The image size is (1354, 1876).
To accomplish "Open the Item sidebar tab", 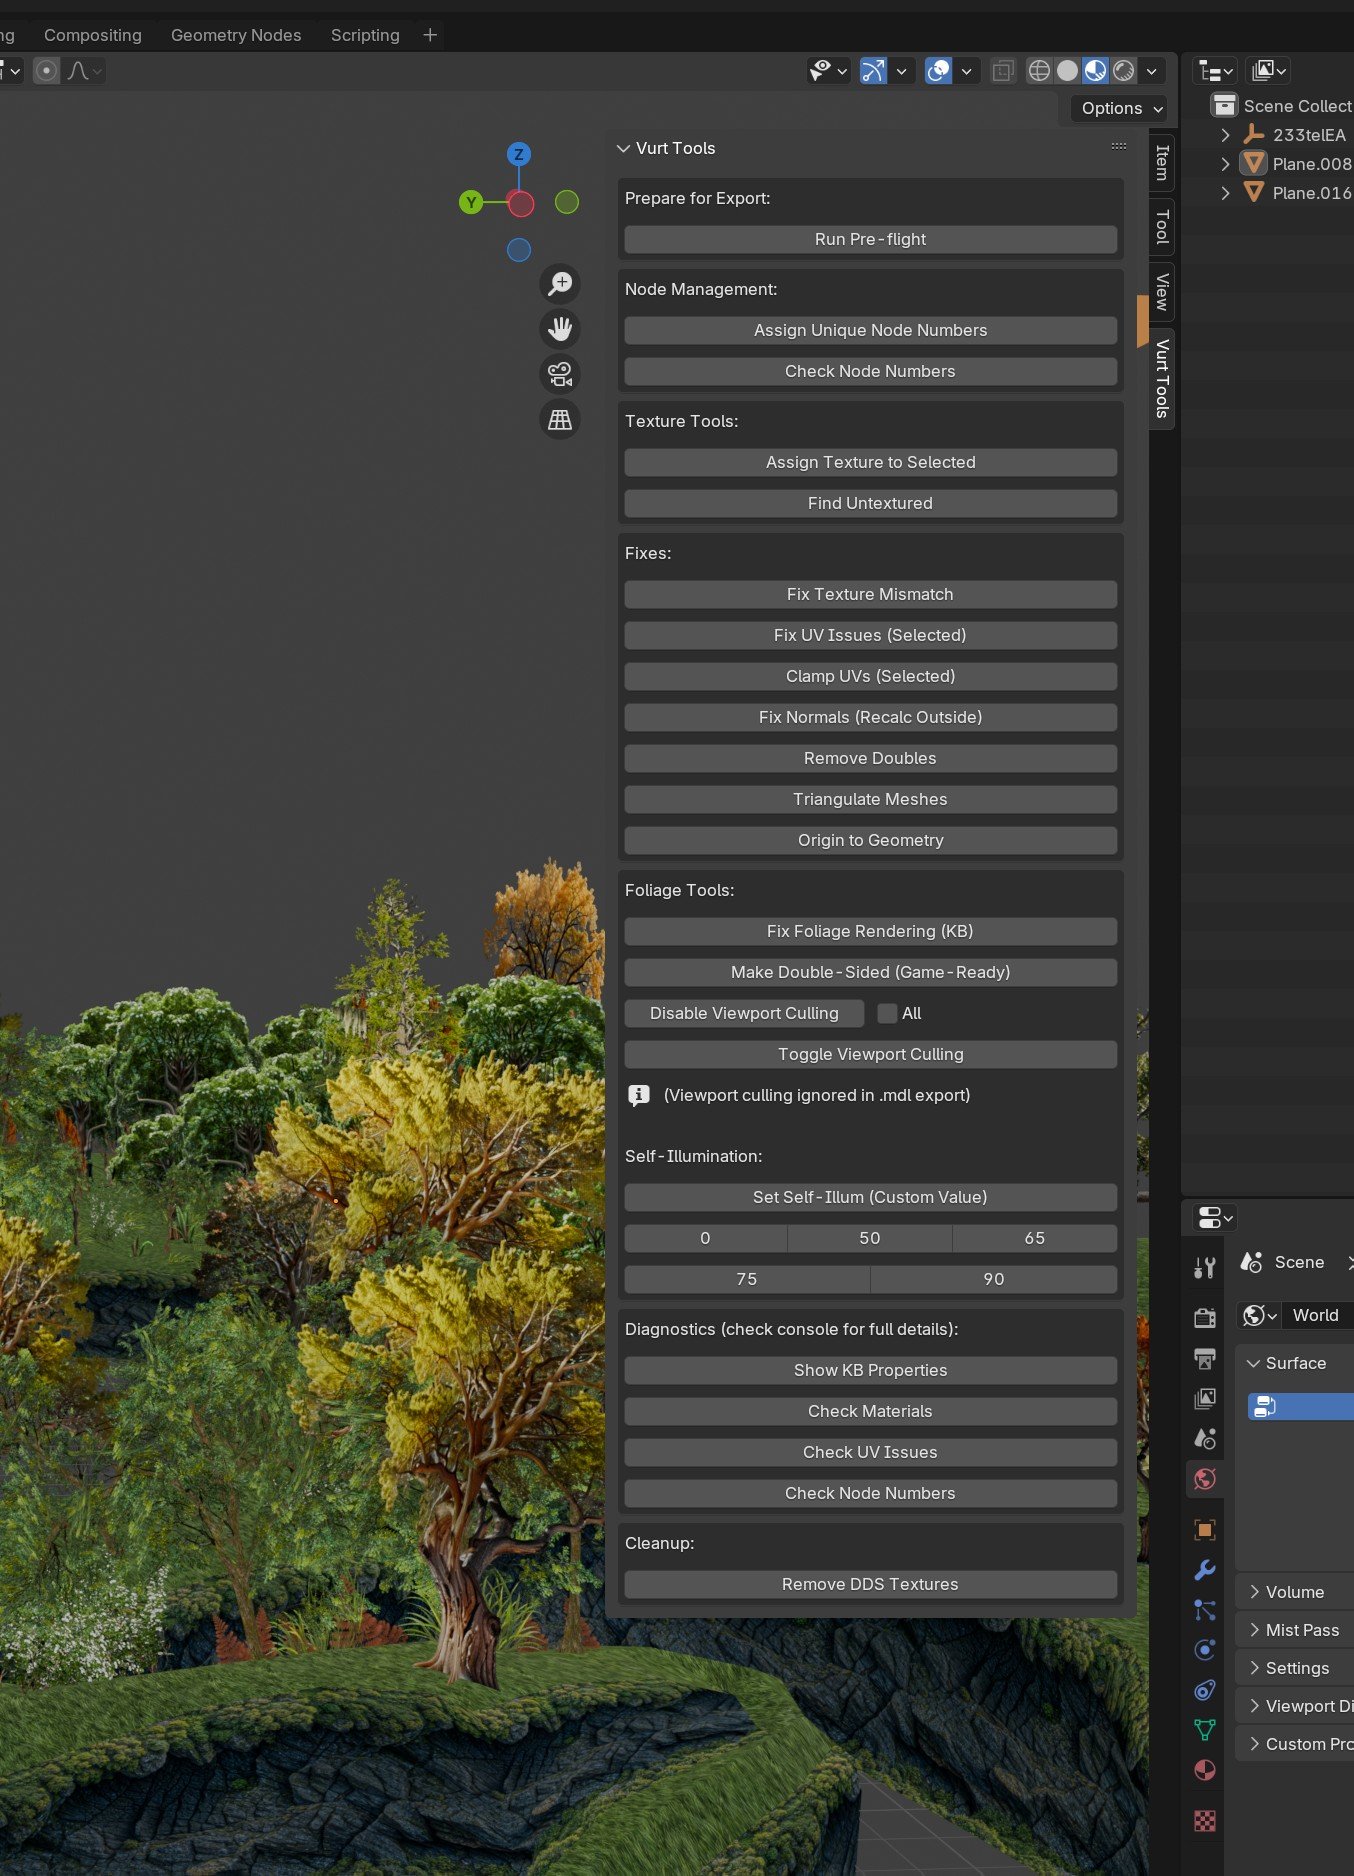I will (x=1162, y=162).
